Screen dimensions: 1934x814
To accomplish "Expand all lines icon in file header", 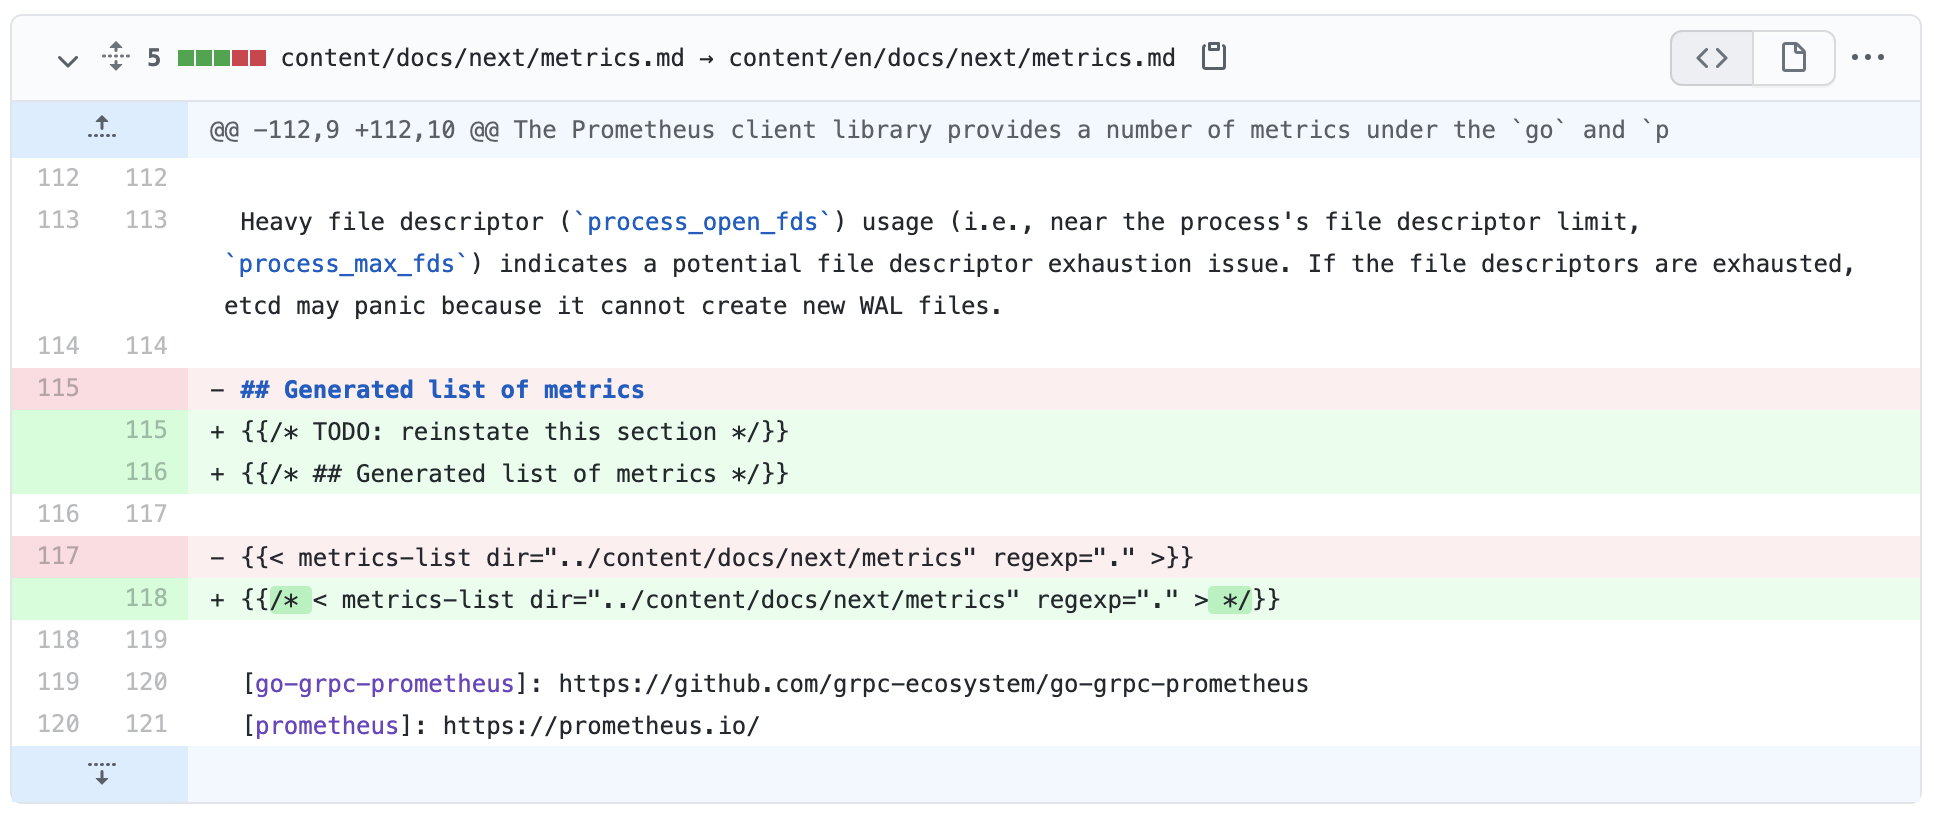I will pyautogui.click(x=116, y=57).
